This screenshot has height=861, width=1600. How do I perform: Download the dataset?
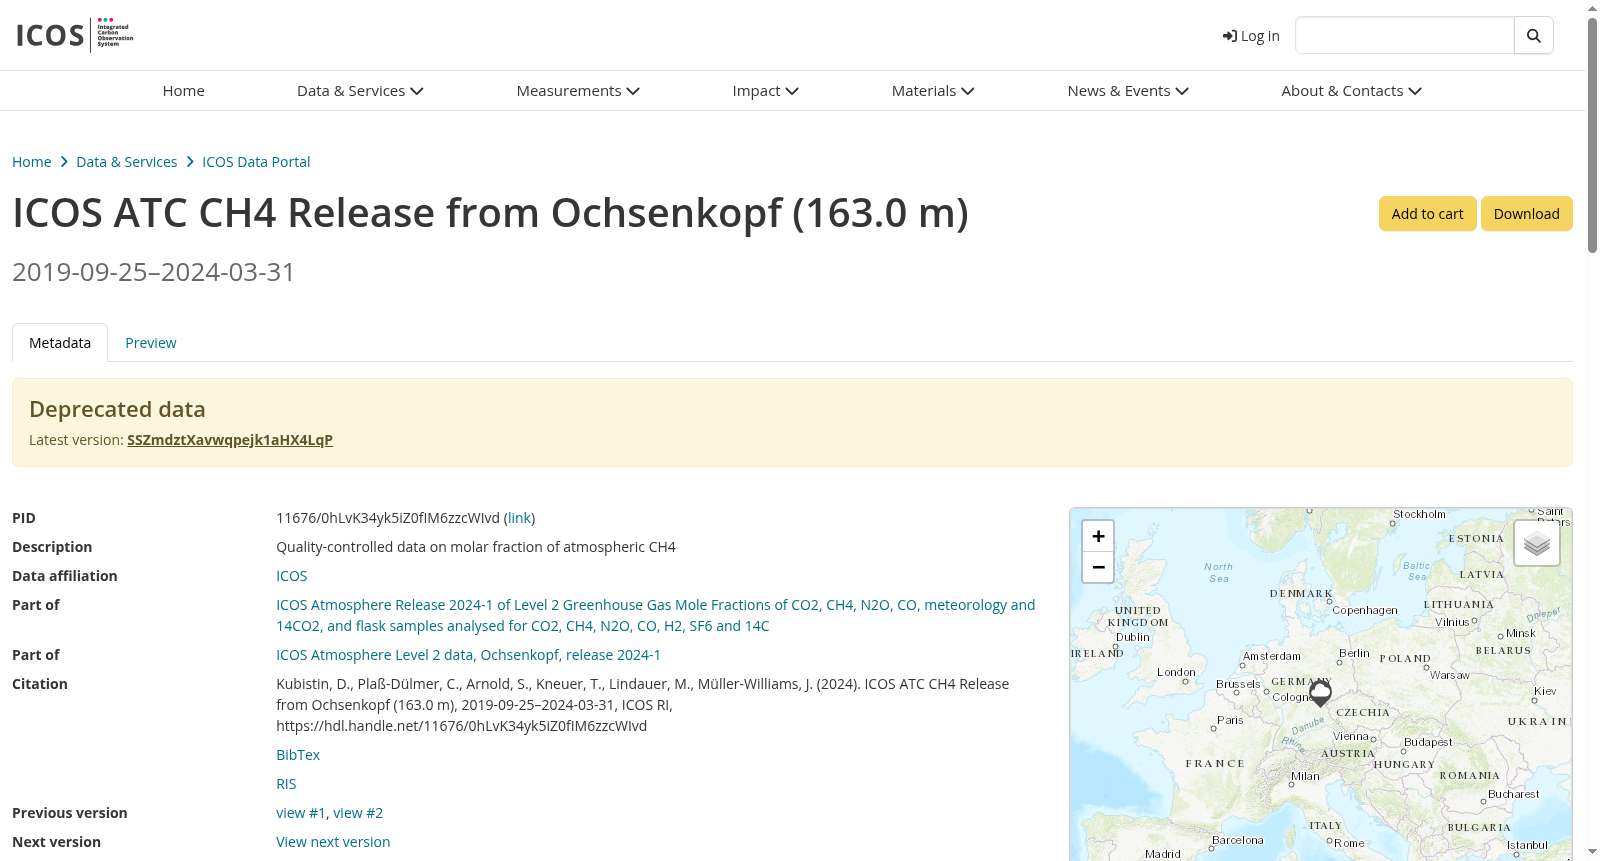tap(1526, 214)
